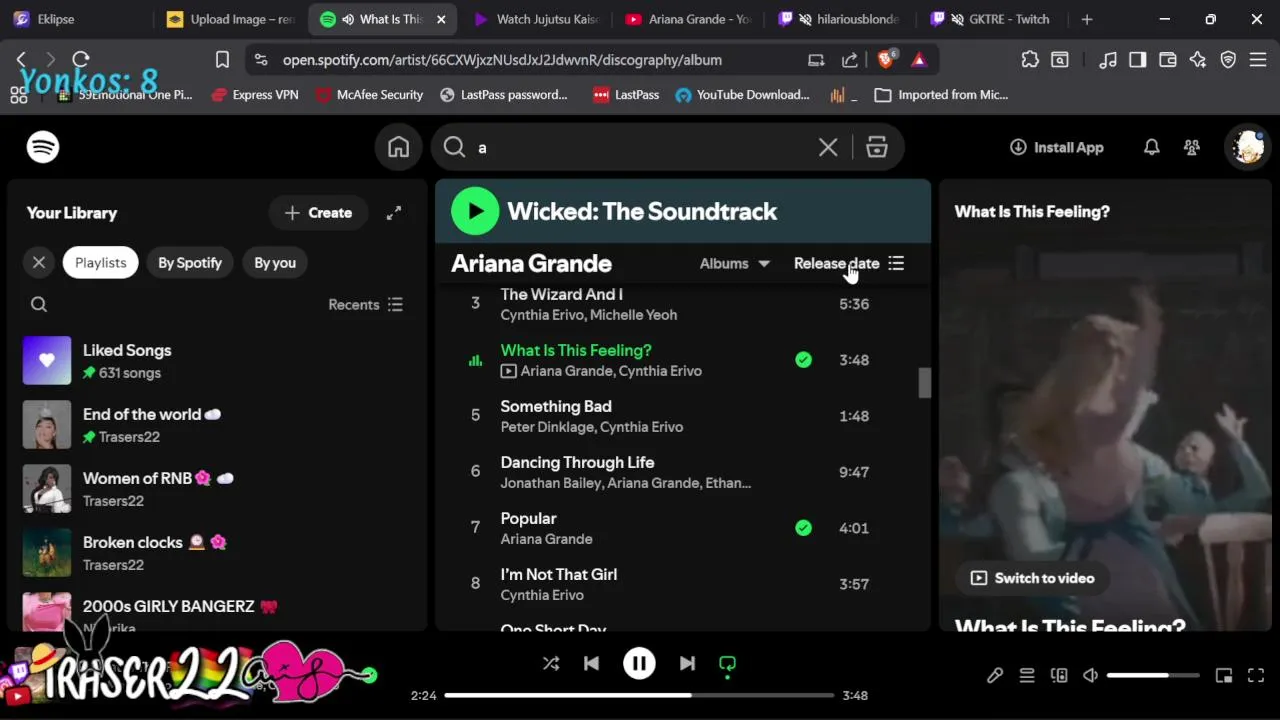Screen dimensions: 1280x720
Task: Toggle shuffle playback
Action: 551,663
